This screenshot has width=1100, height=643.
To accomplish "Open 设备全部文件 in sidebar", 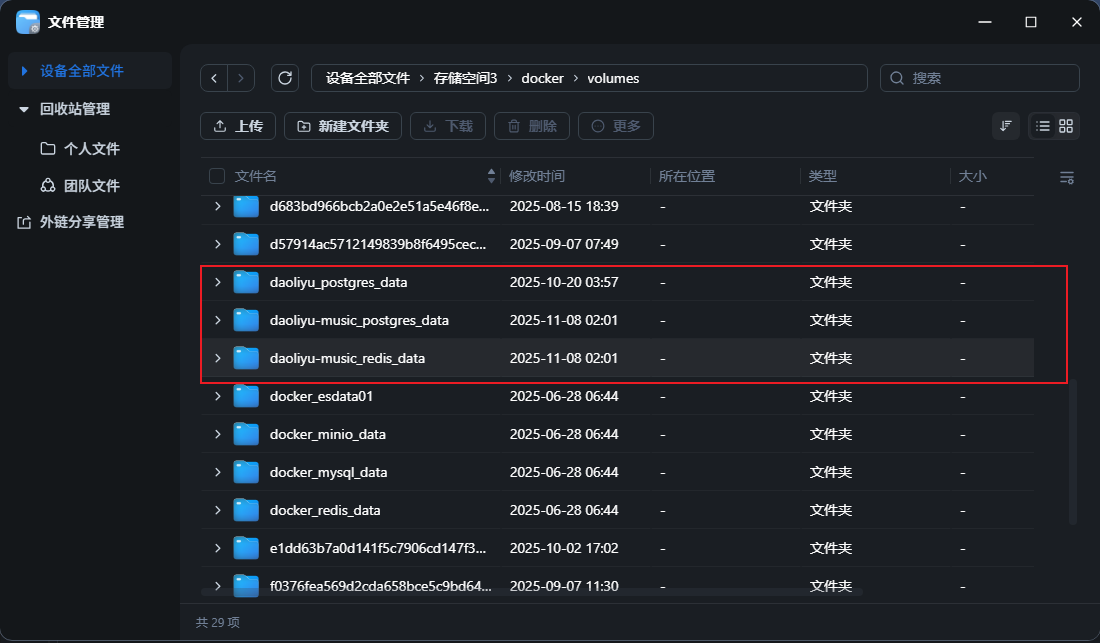I will [x=90, y=71].
